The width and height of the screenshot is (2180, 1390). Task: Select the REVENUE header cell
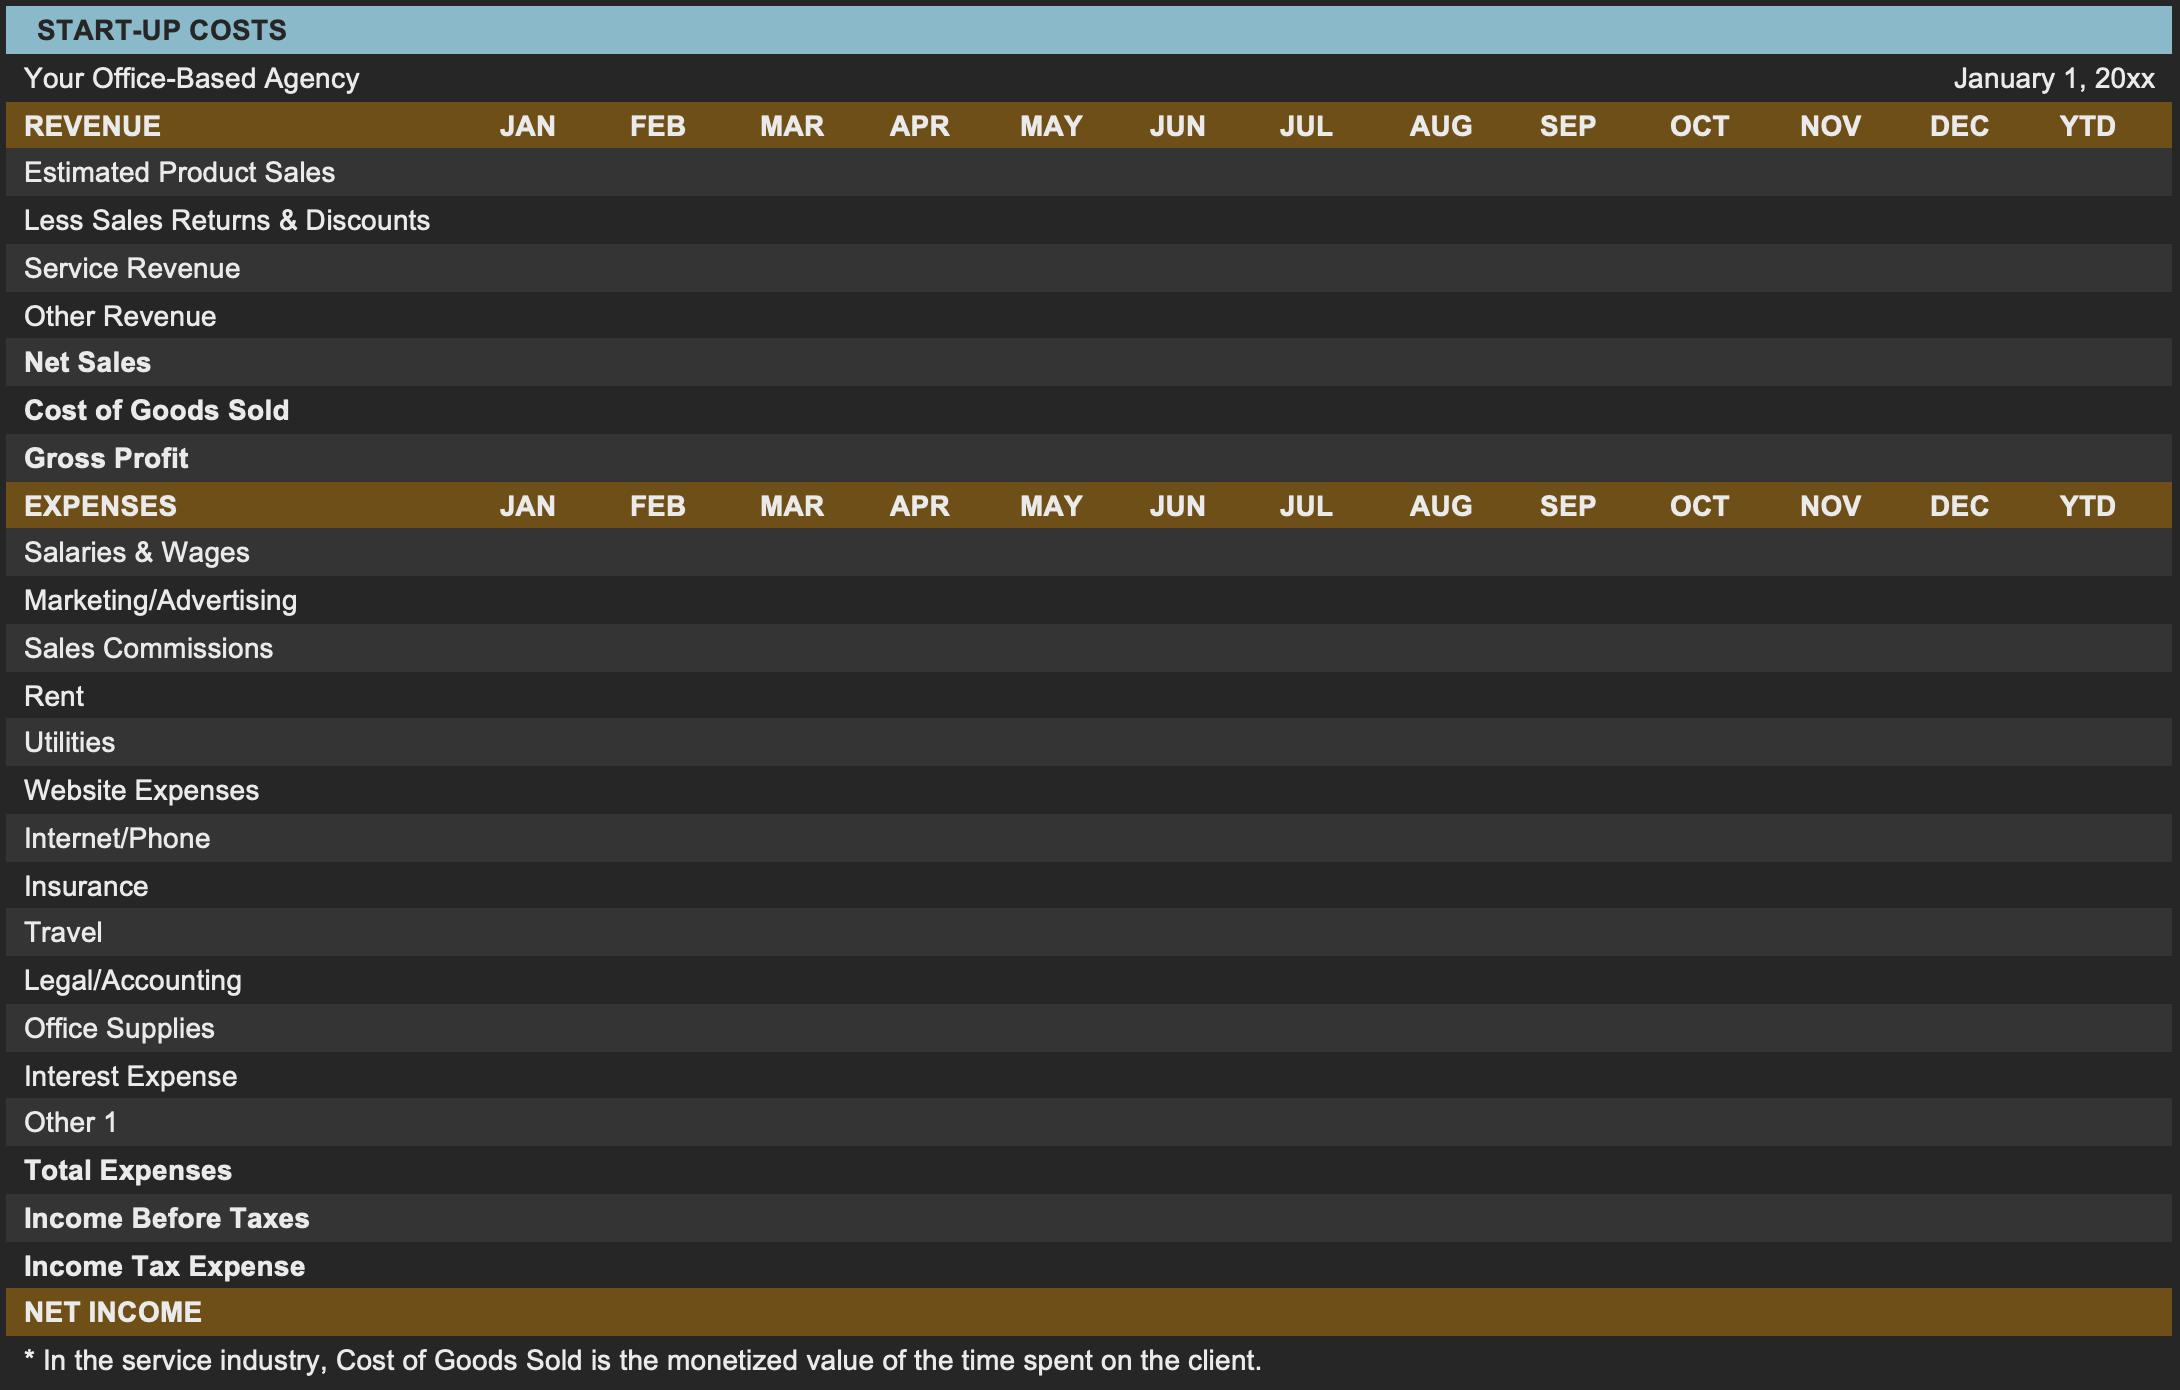[92, 126]
